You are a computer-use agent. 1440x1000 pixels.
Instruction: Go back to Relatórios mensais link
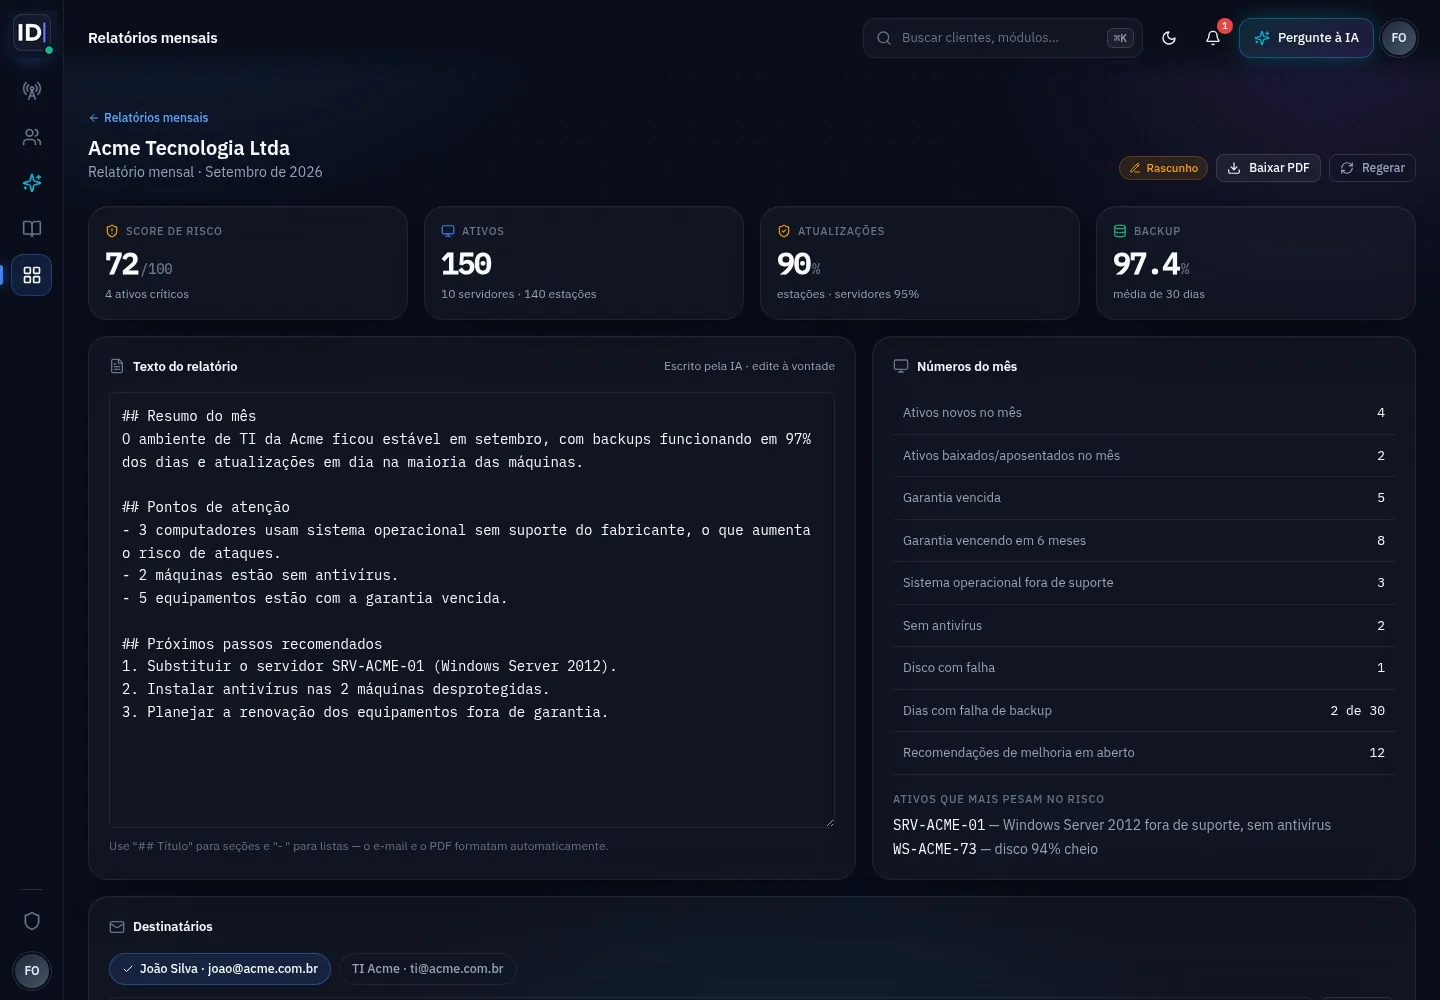149,118
